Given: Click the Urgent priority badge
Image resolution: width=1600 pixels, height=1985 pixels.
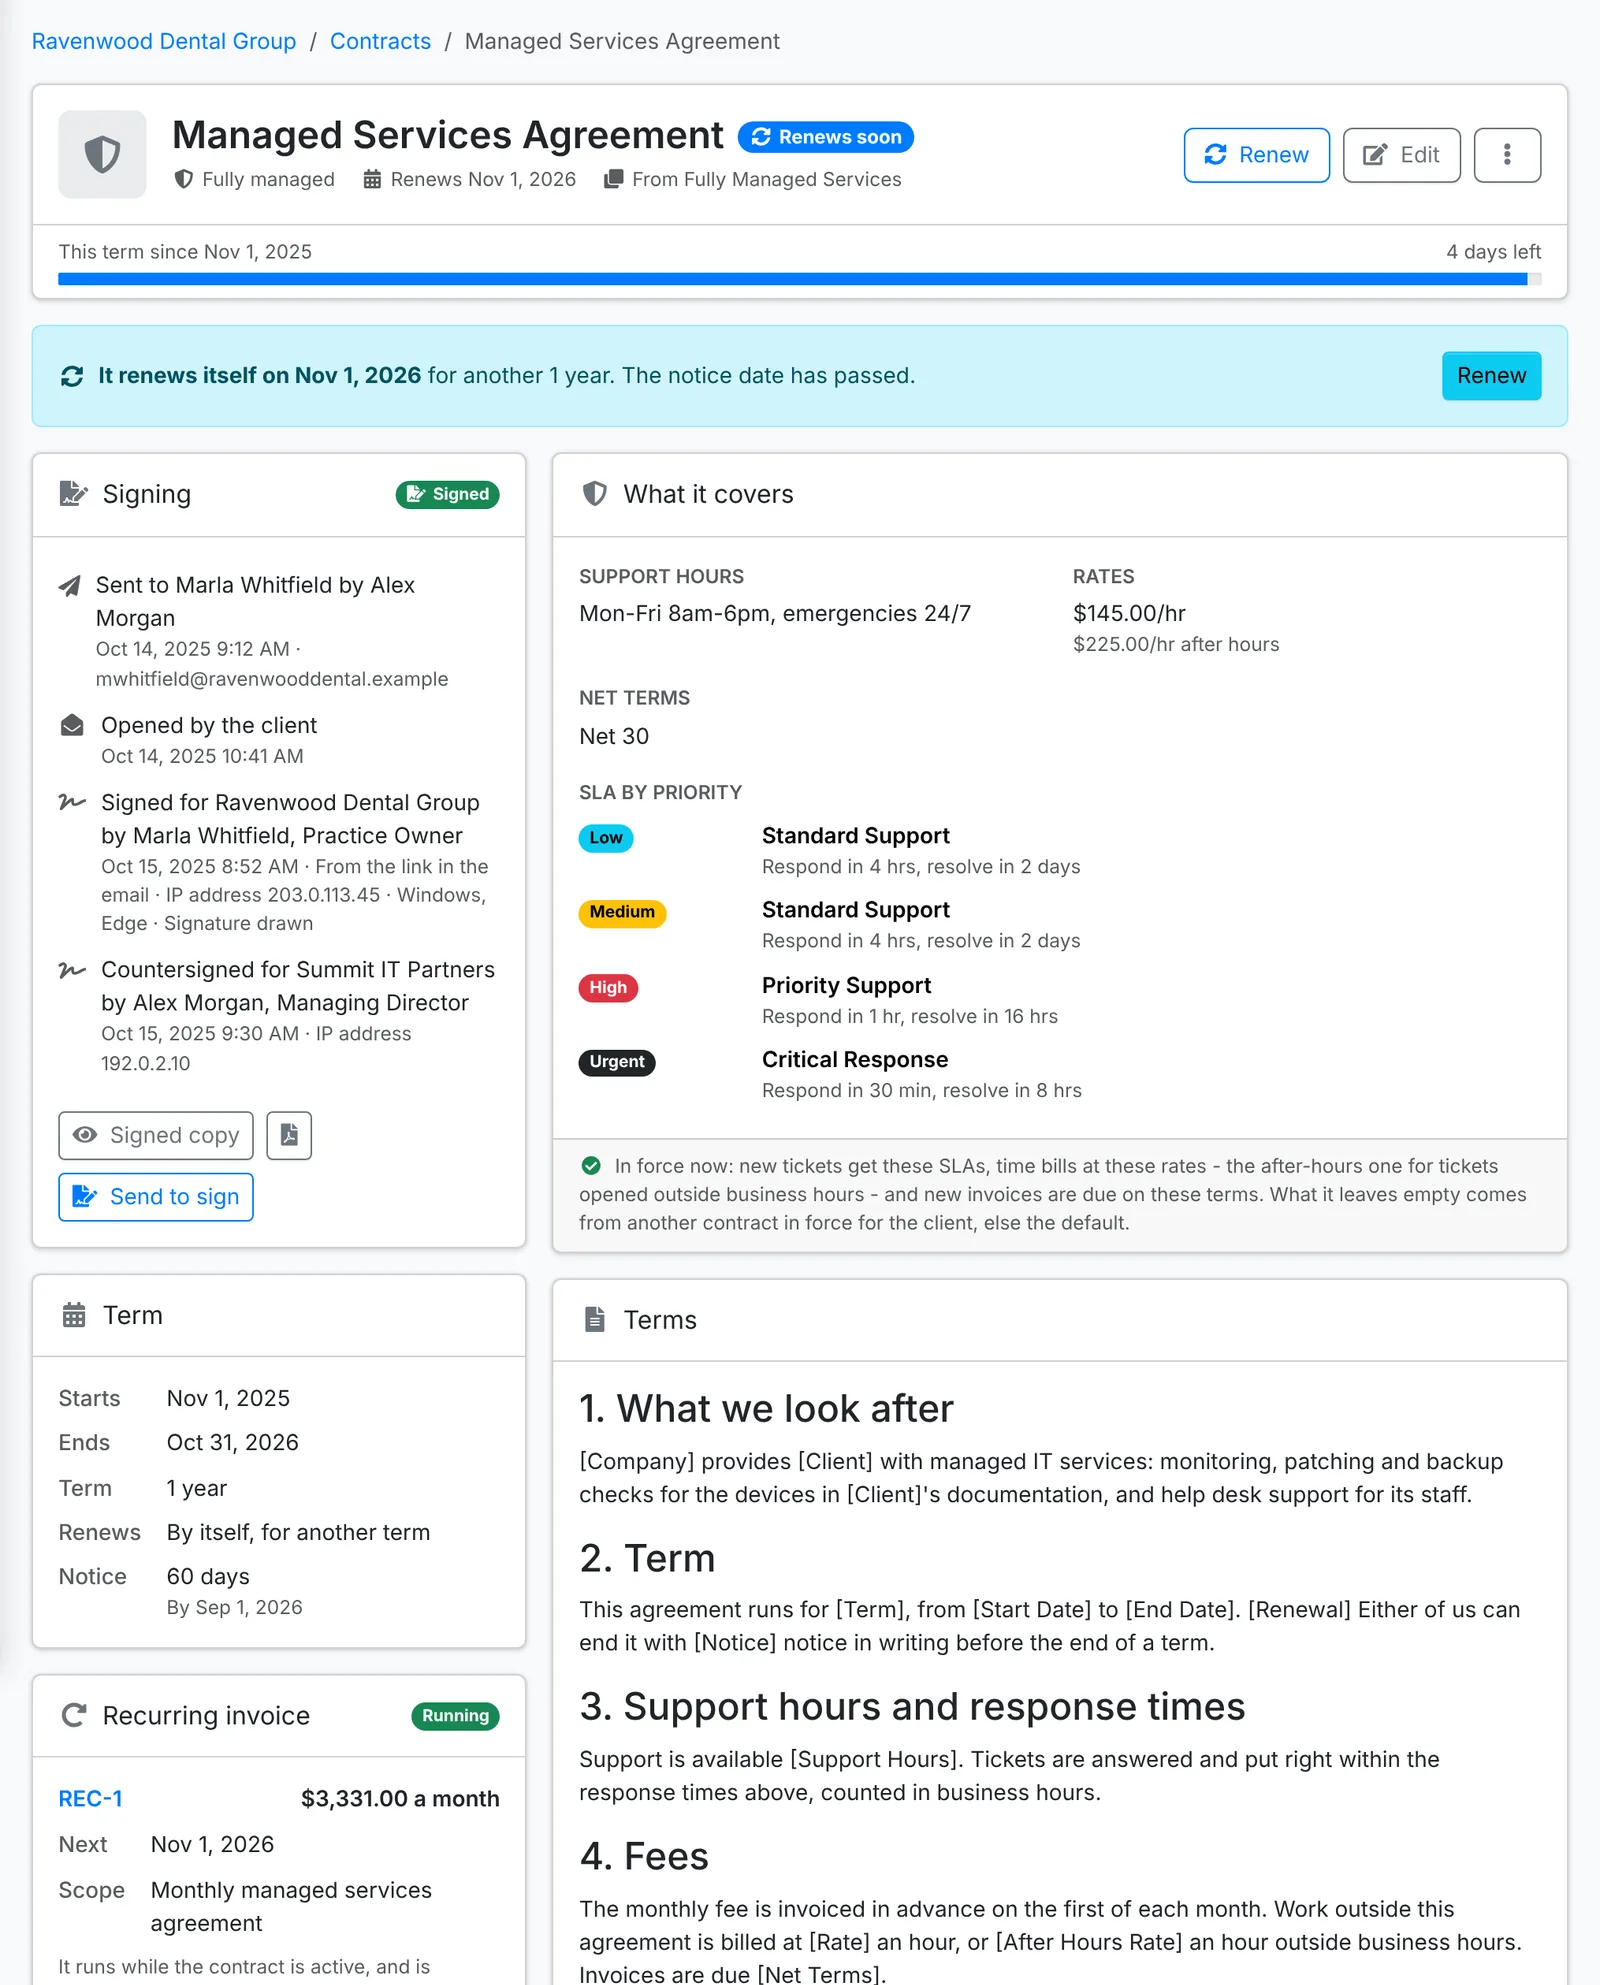Looking at the screenshot, I should [617, 1062].
